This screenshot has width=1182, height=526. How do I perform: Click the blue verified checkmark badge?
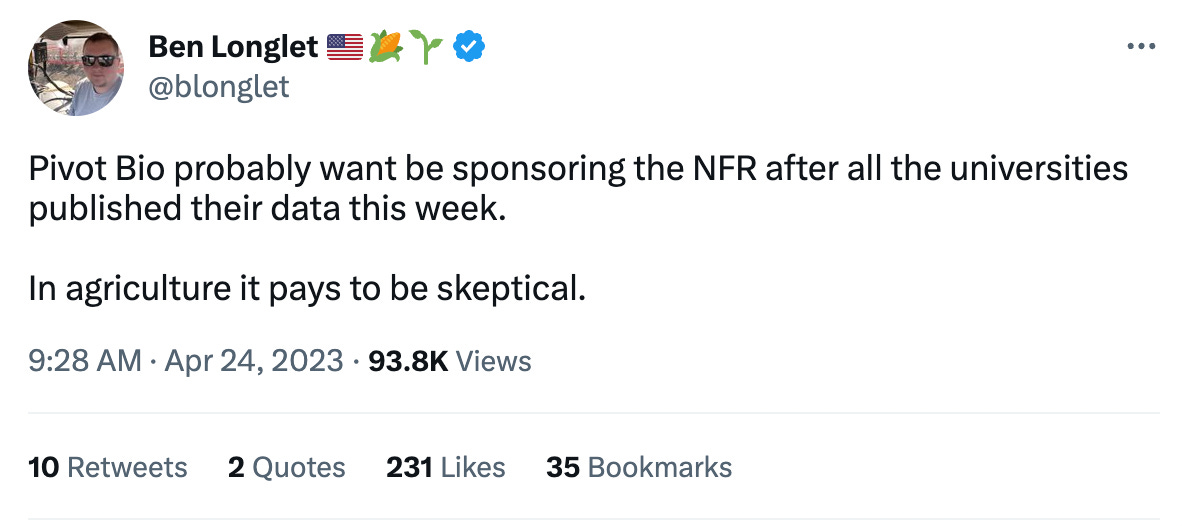(x=468, y=46)
